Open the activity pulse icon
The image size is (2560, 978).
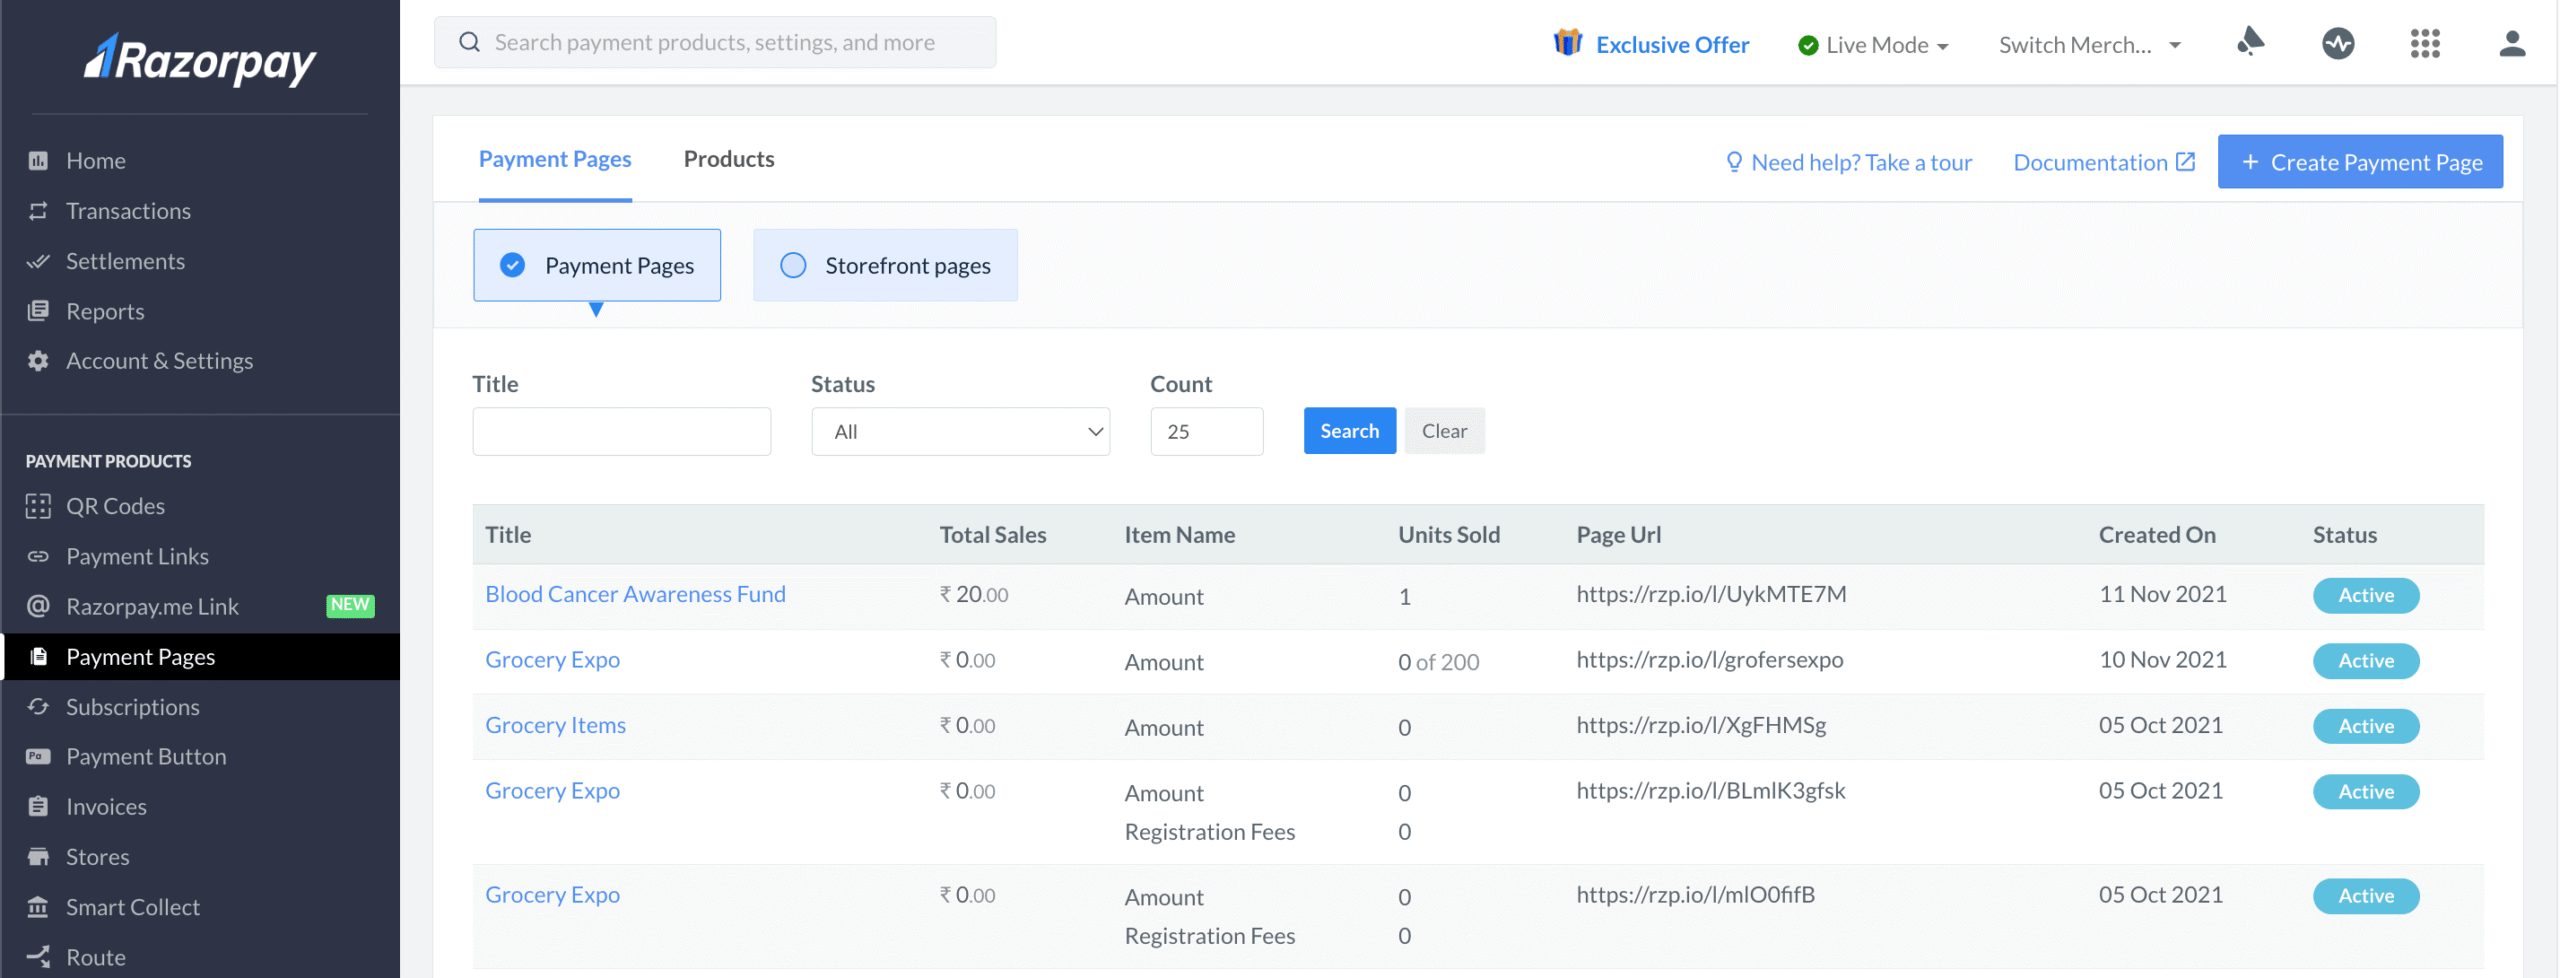pyautogui.click(x=2338, y=43)
